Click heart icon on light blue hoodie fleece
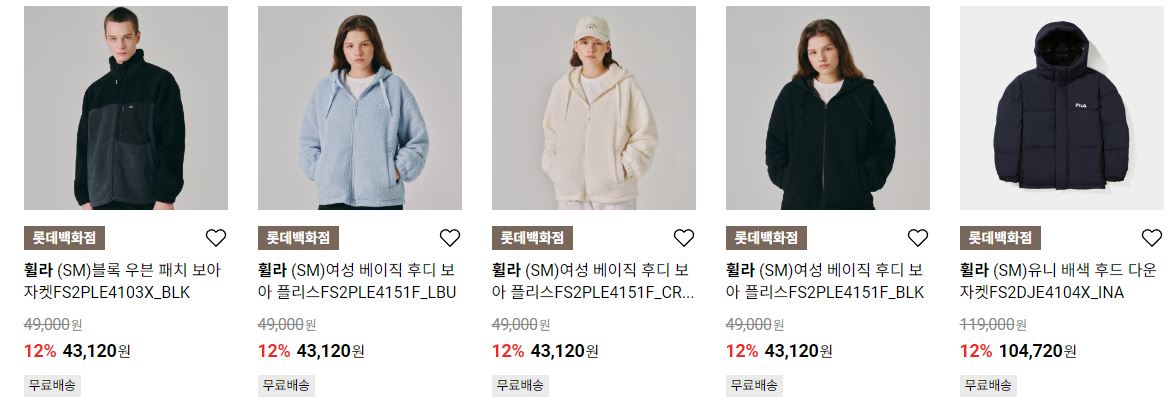The width and height of the screenshot is (1174, 418). [x=449, y=238]
